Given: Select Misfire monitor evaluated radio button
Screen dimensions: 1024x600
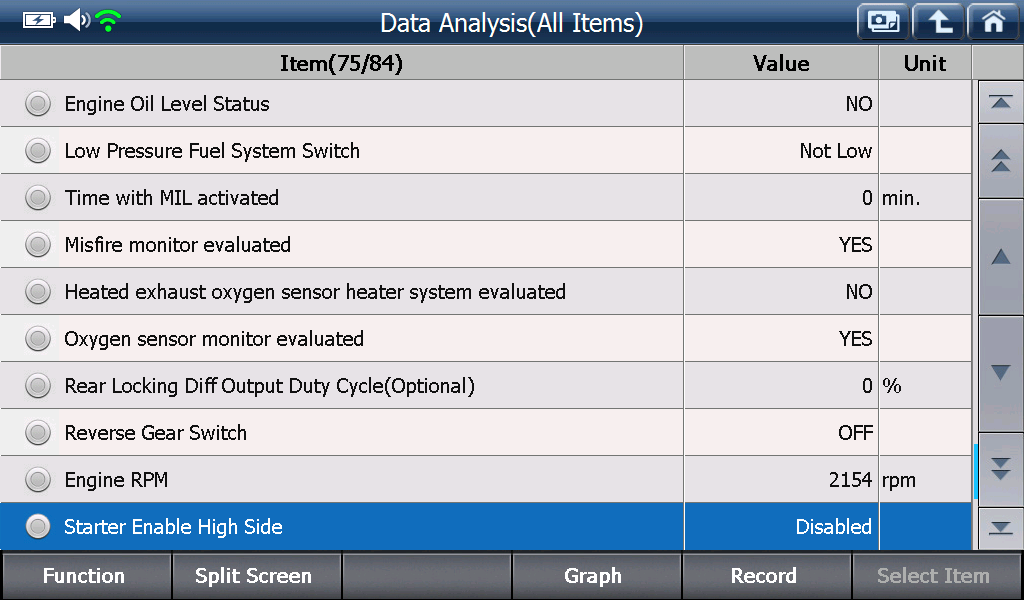Looking at the screenshot, I should (38, 245).
